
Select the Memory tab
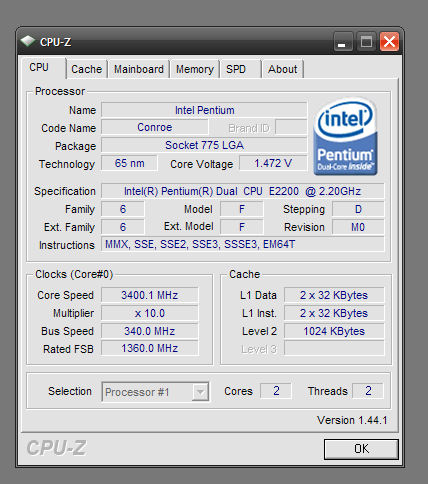[195, 69]
